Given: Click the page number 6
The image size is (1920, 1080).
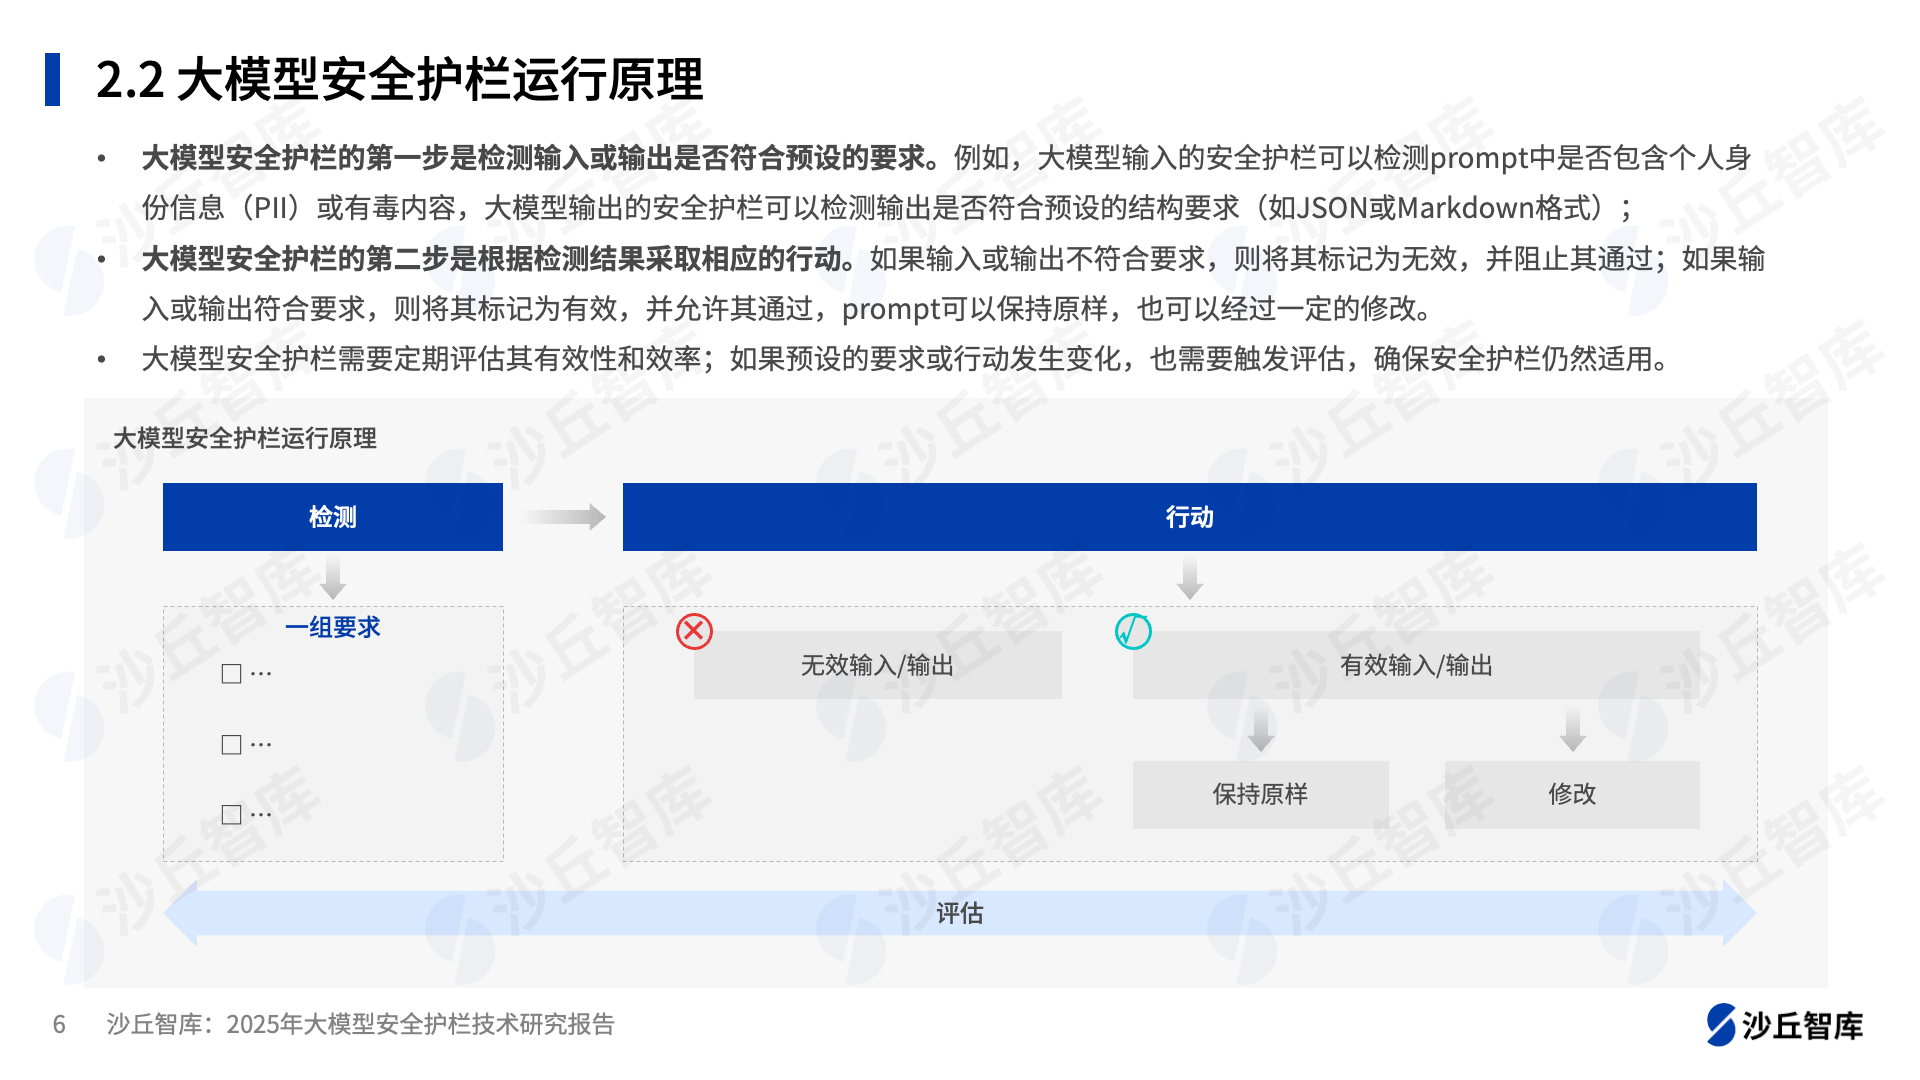Looking at the screenshot, I should coord(59,1024).
